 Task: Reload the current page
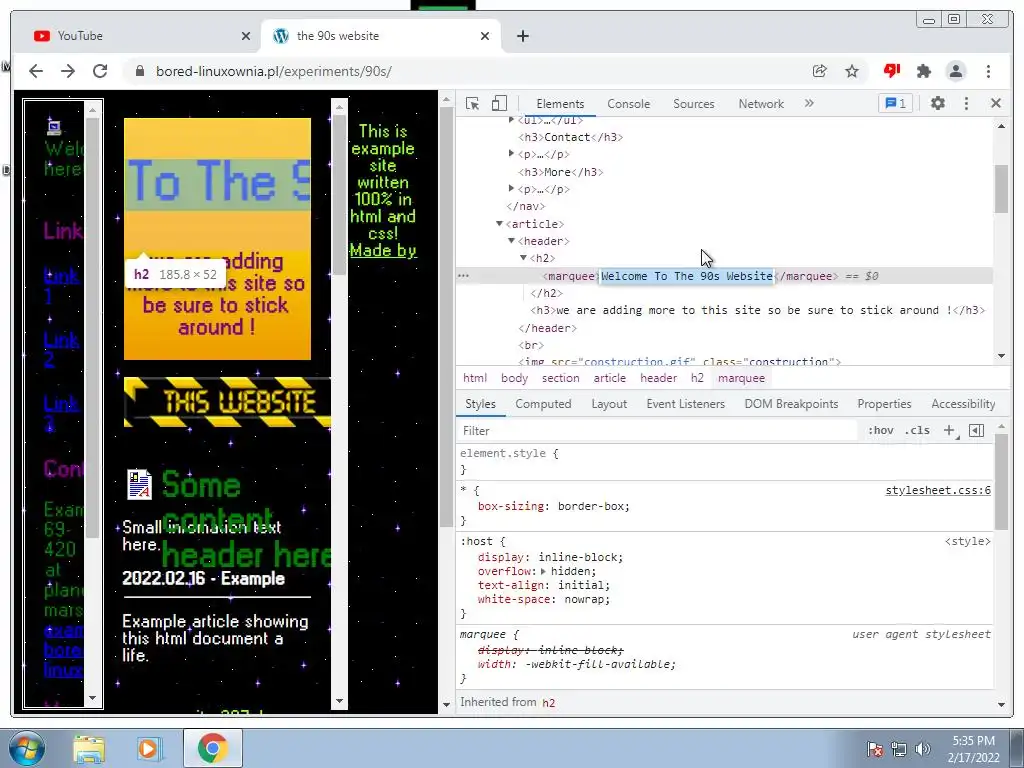pyautogui.click(x=100, y=71)
